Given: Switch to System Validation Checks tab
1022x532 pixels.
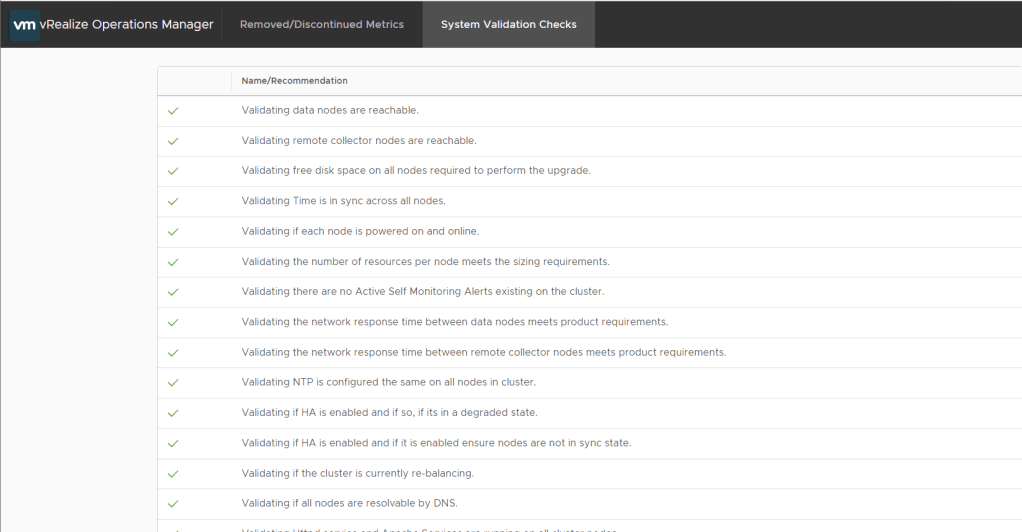Looking at the screenshot, I should [508, 25].
